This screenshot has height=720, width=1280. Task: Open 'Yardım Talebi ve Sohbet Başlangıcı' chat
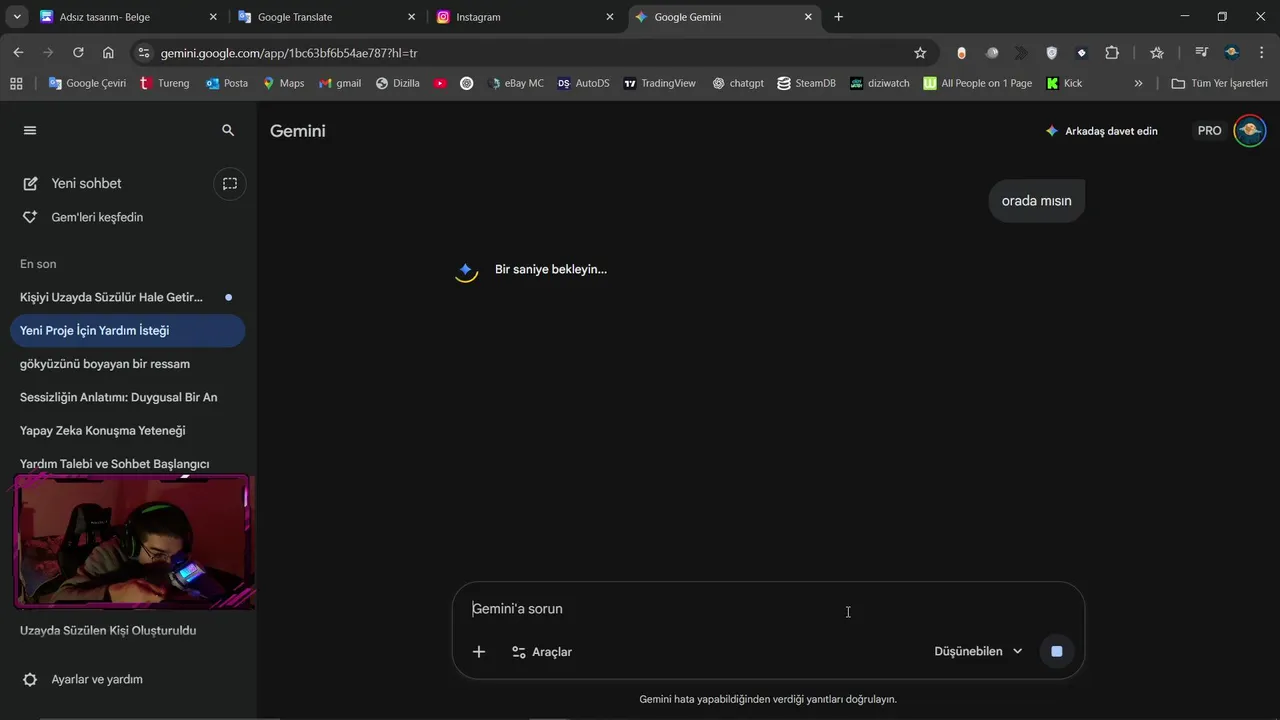[127, 463]
